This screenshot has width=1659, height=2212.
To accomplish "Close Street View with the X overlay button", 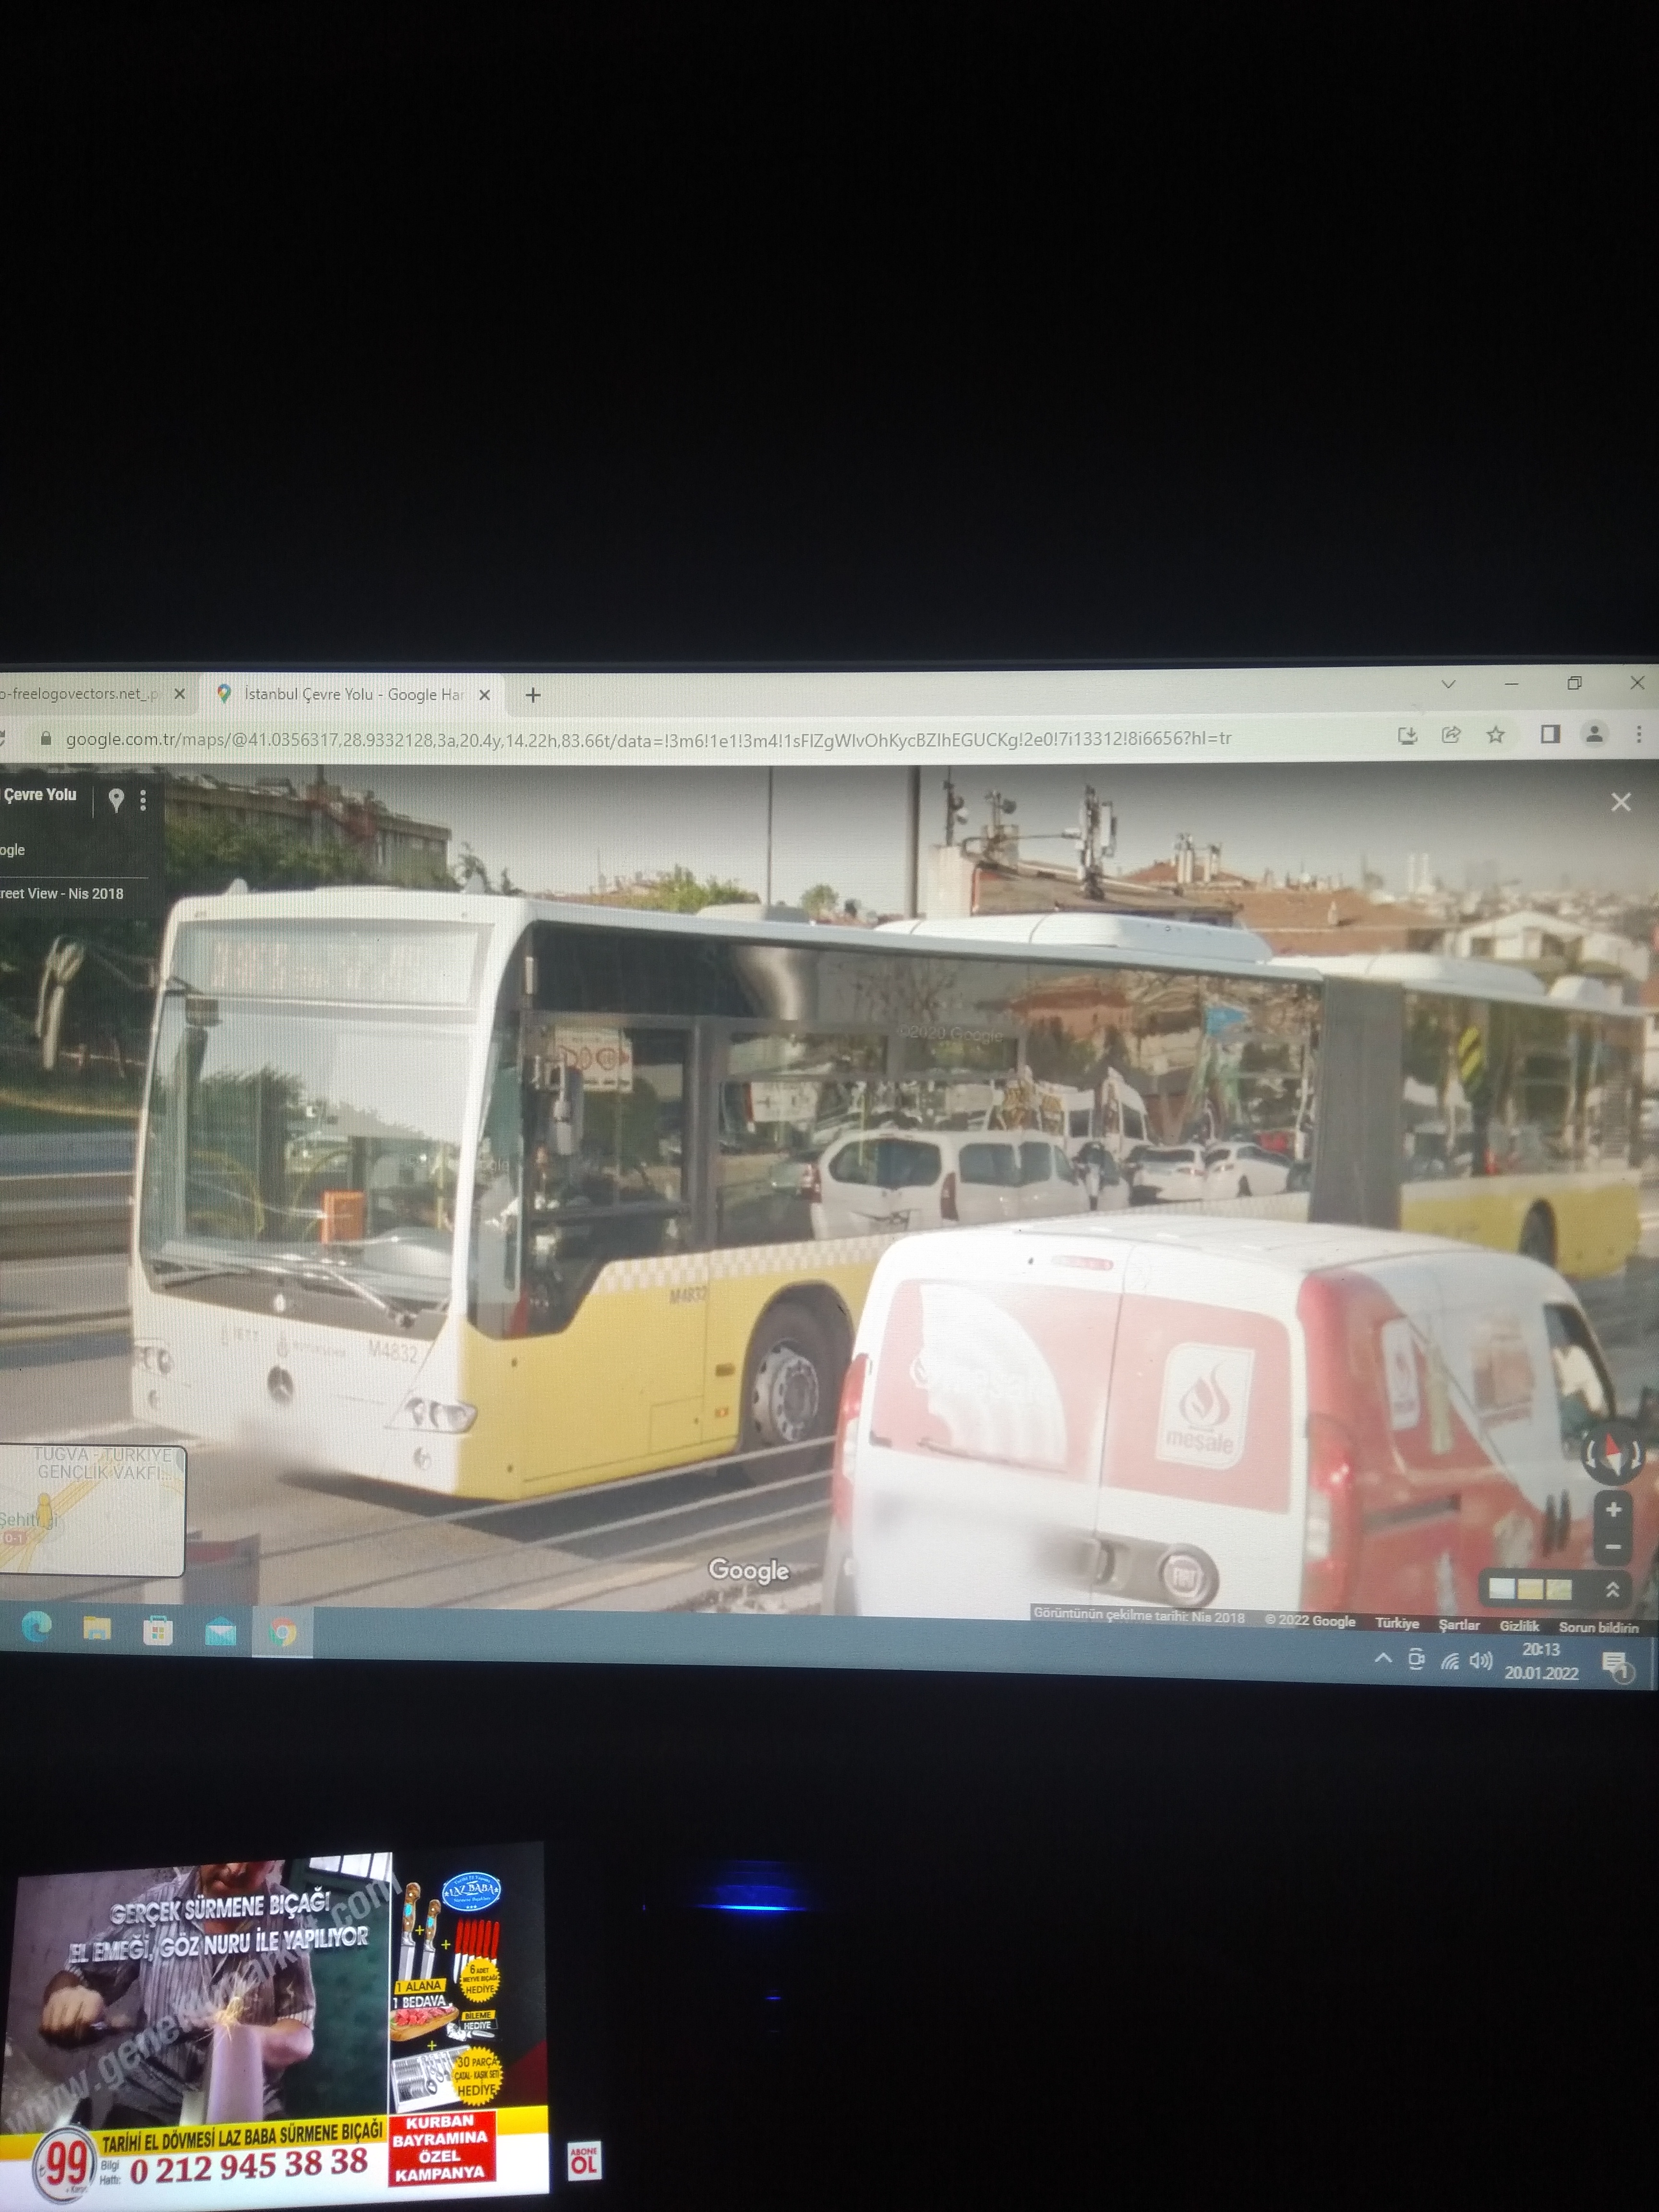I will [1620, 802].
